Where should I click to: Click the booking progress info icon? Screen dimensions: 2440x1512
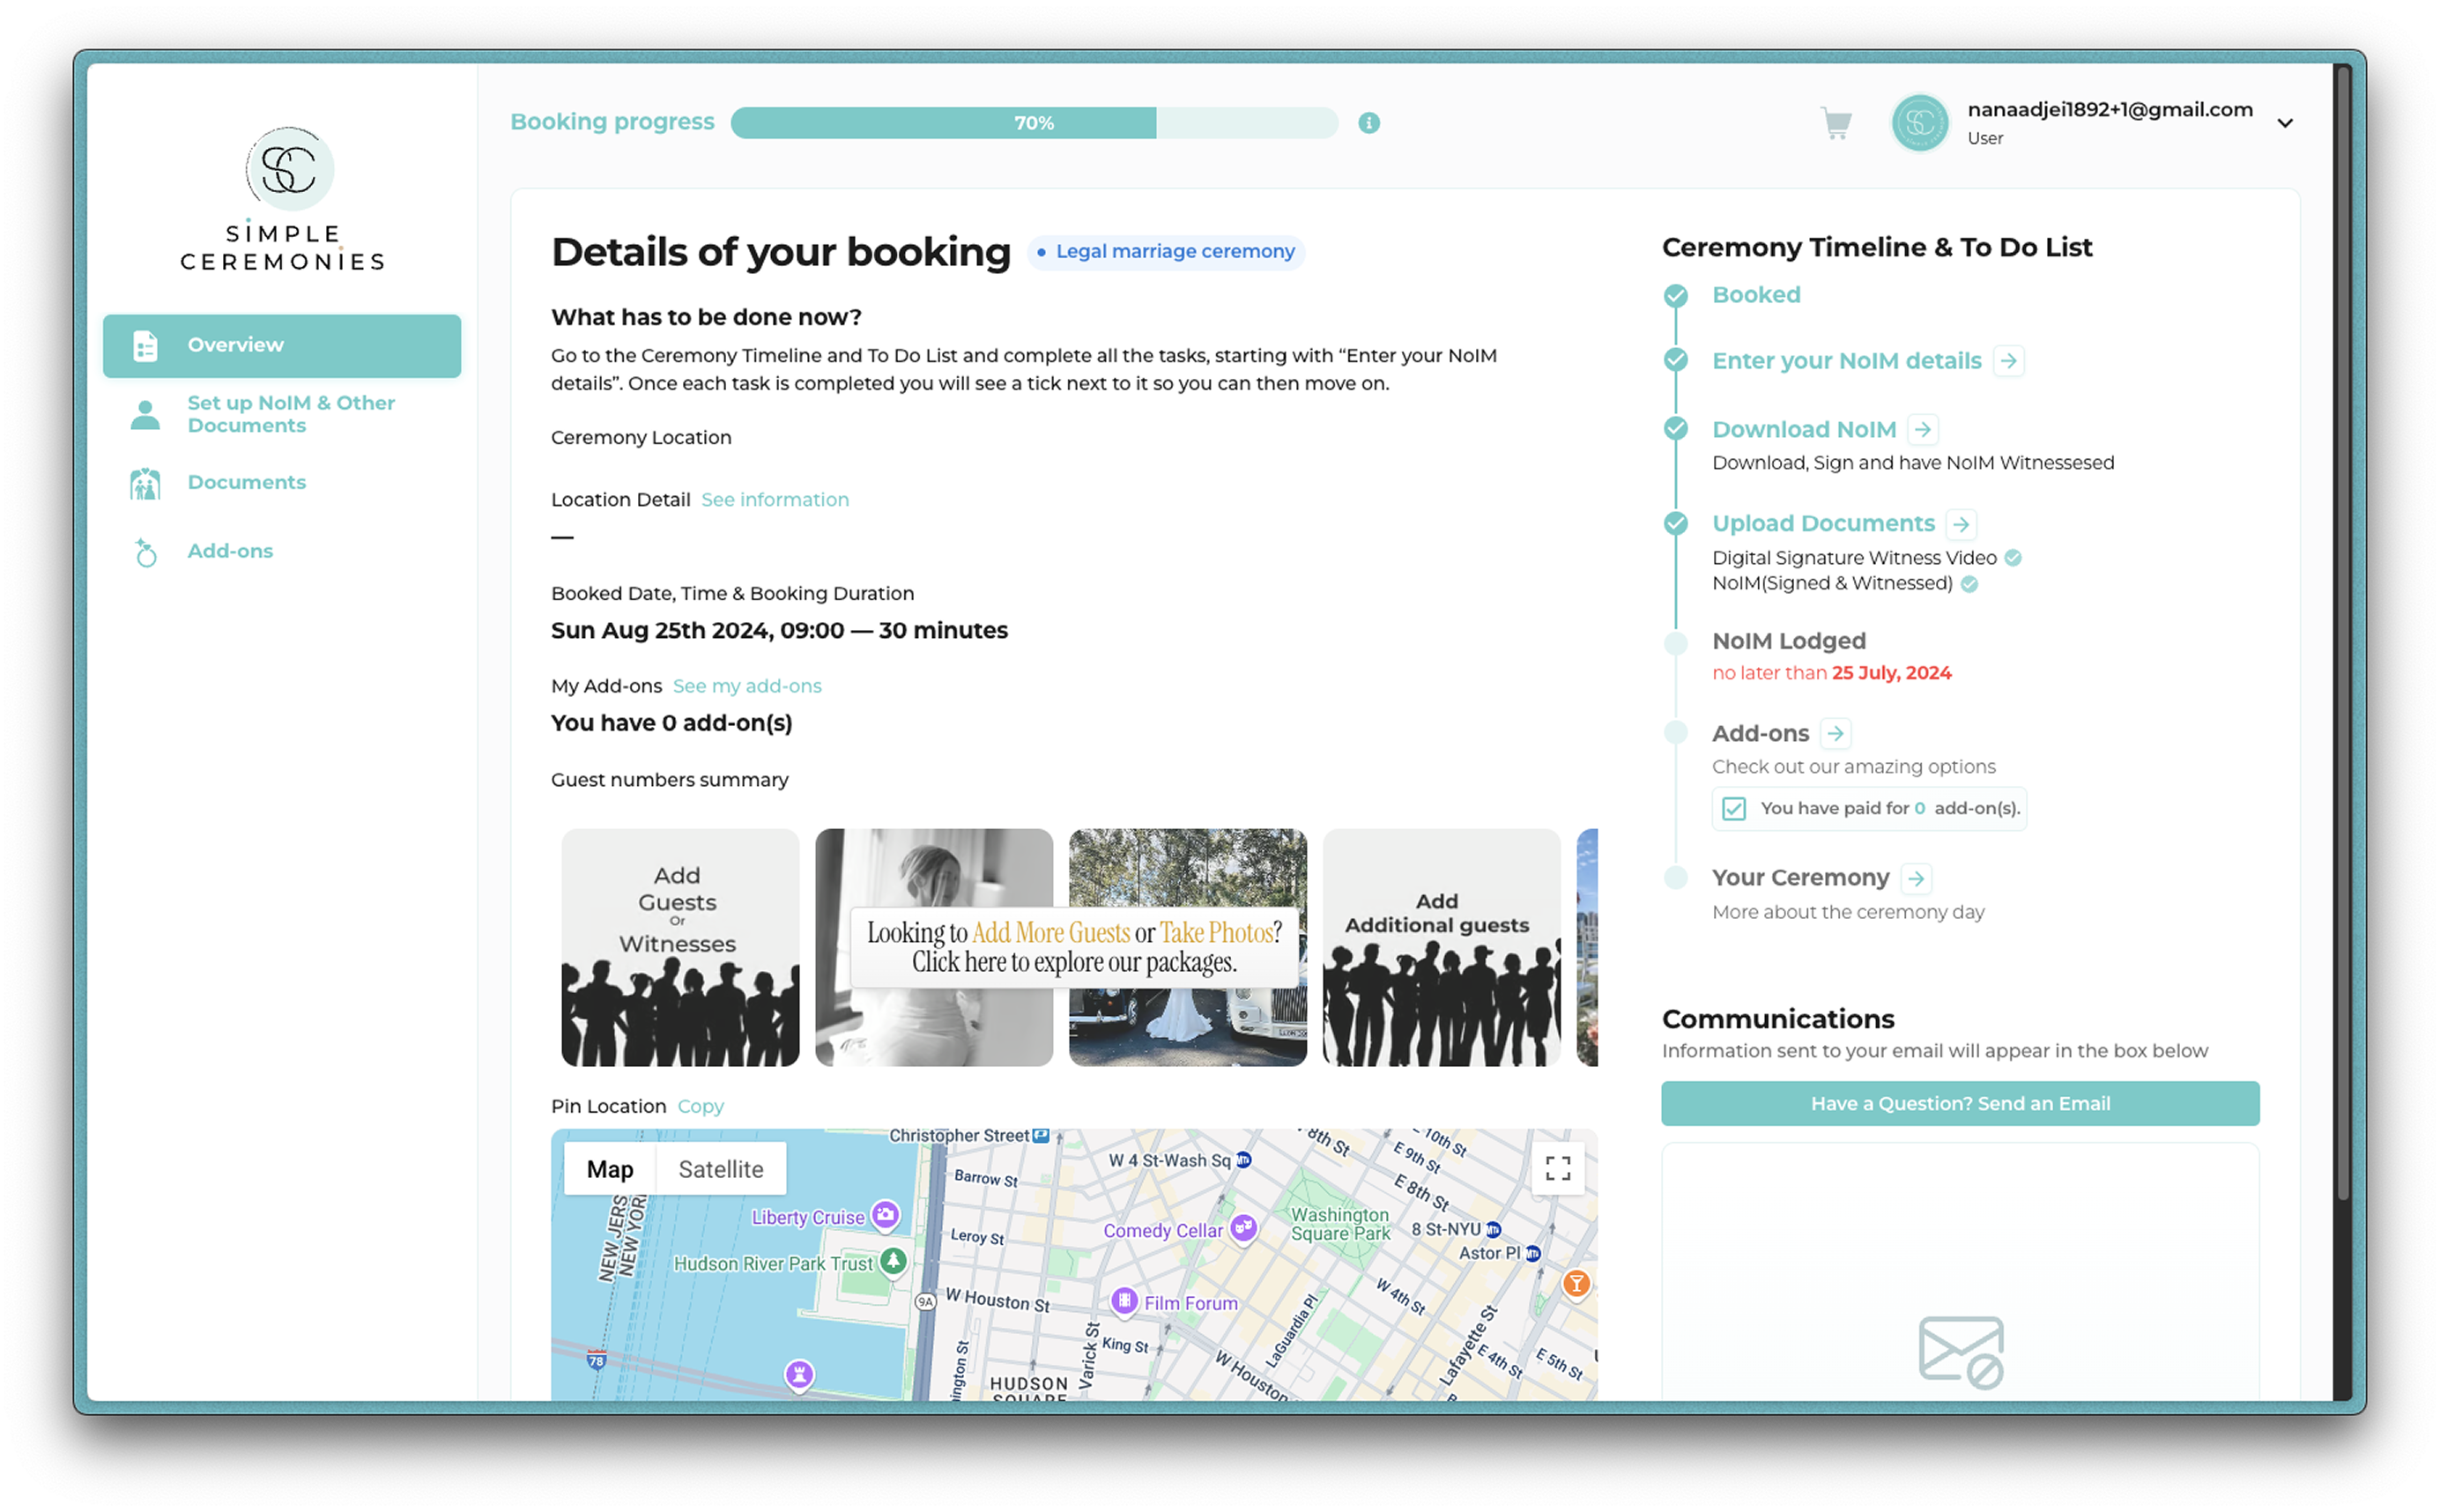(x=1369, y=123)
